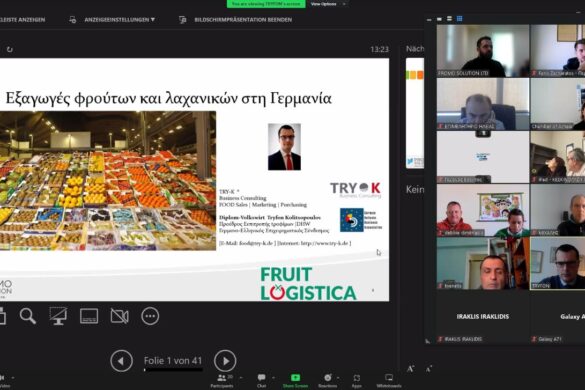Open Whiteboards in Zoom toolbar

click(389, 381)
